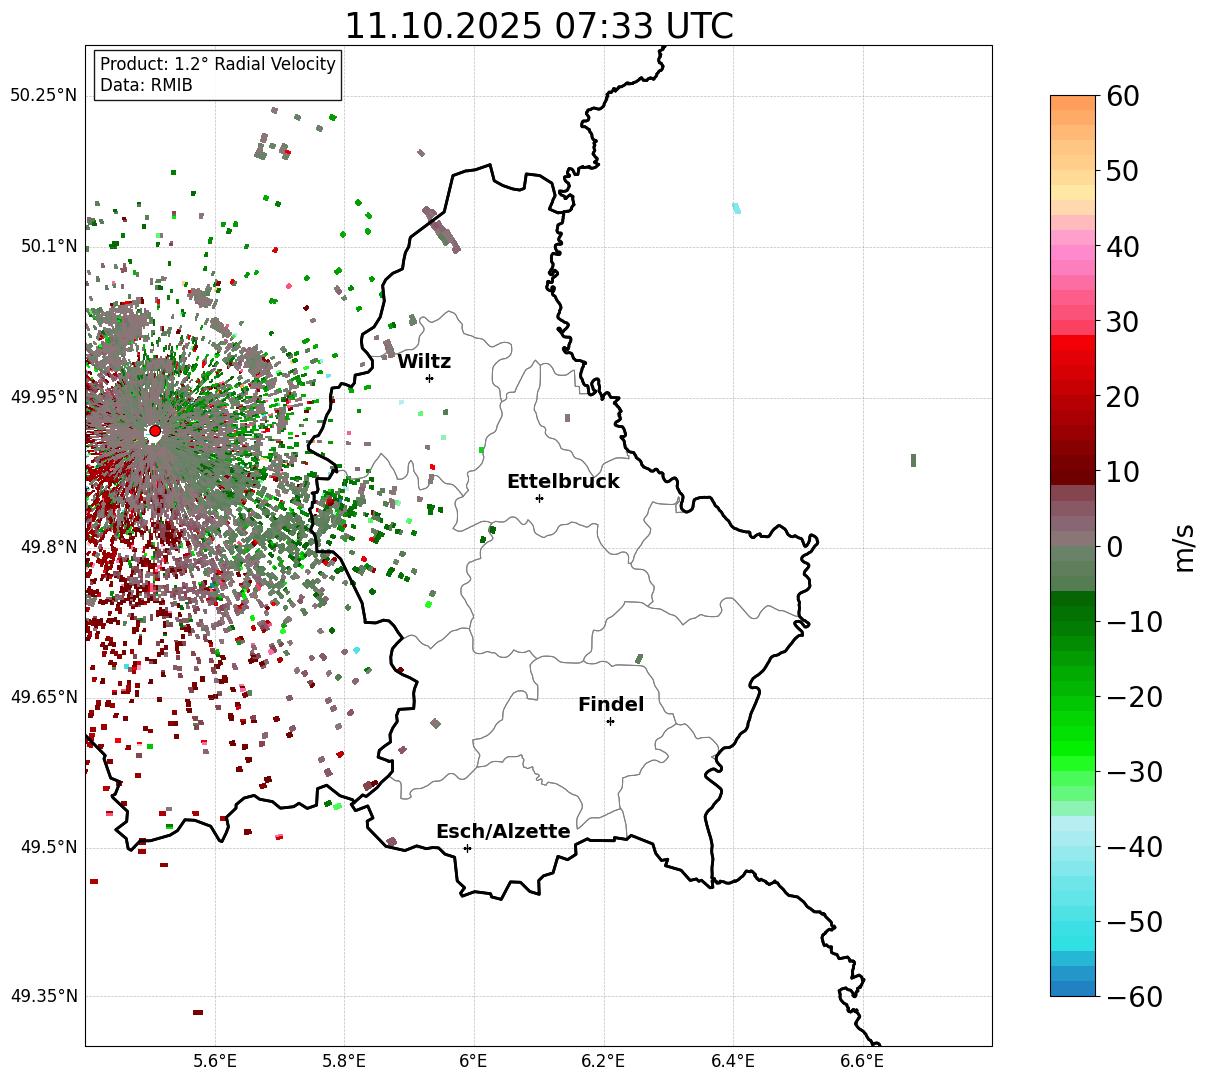
Task: Click the 6.6°E longitude label
Action: pyautogui.click(x=862, y=1061)
